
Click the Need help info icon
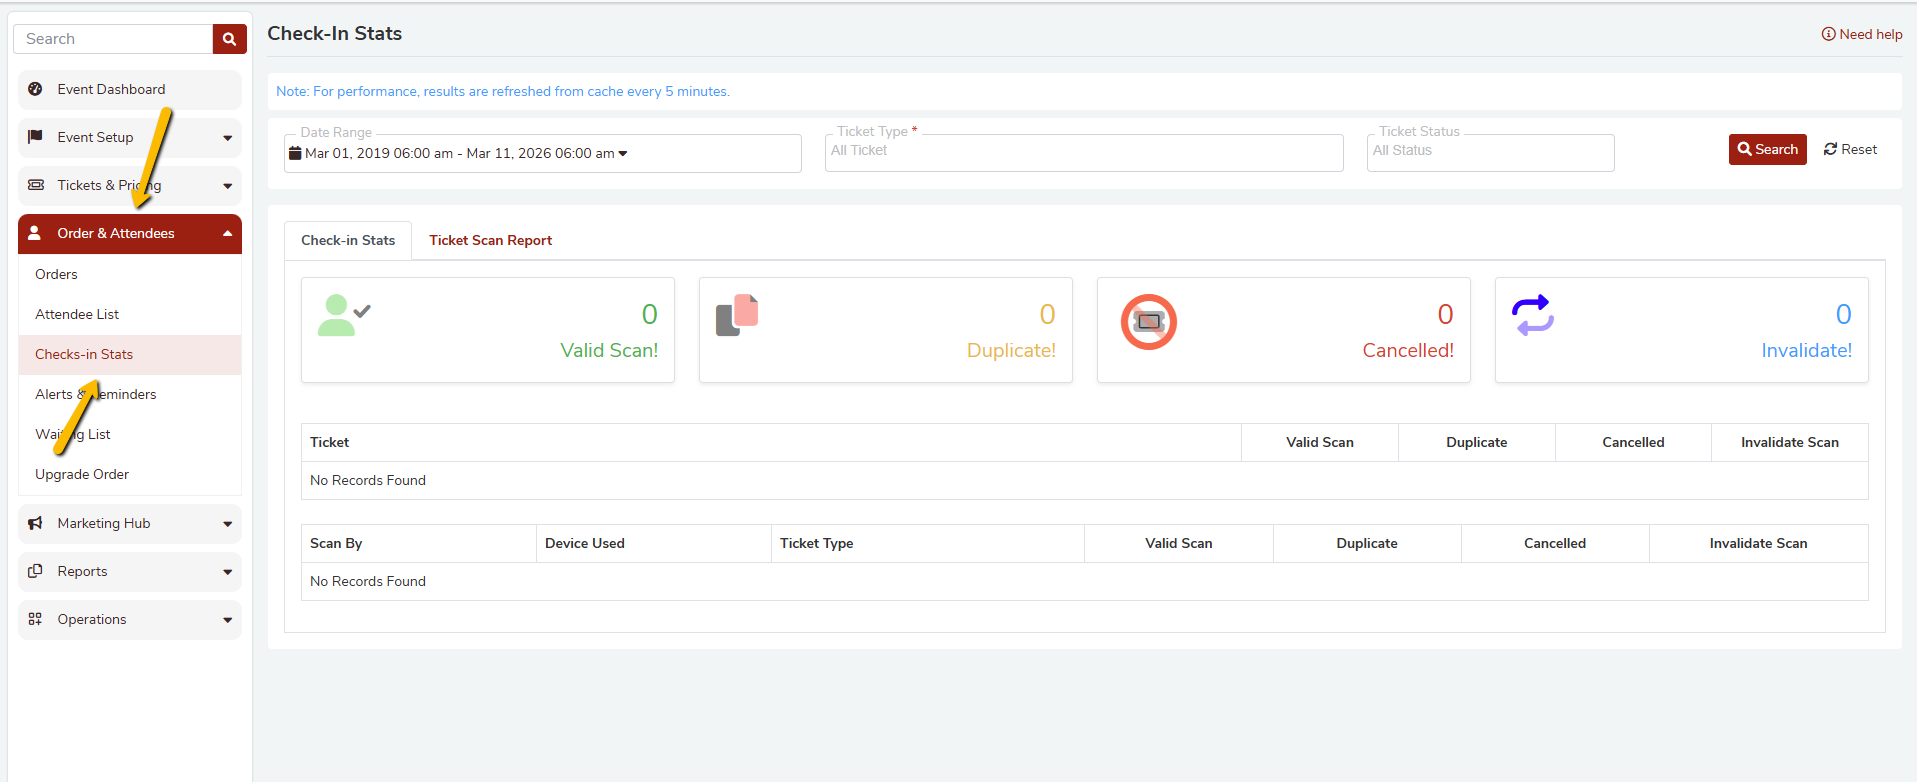coord(1828,34)
